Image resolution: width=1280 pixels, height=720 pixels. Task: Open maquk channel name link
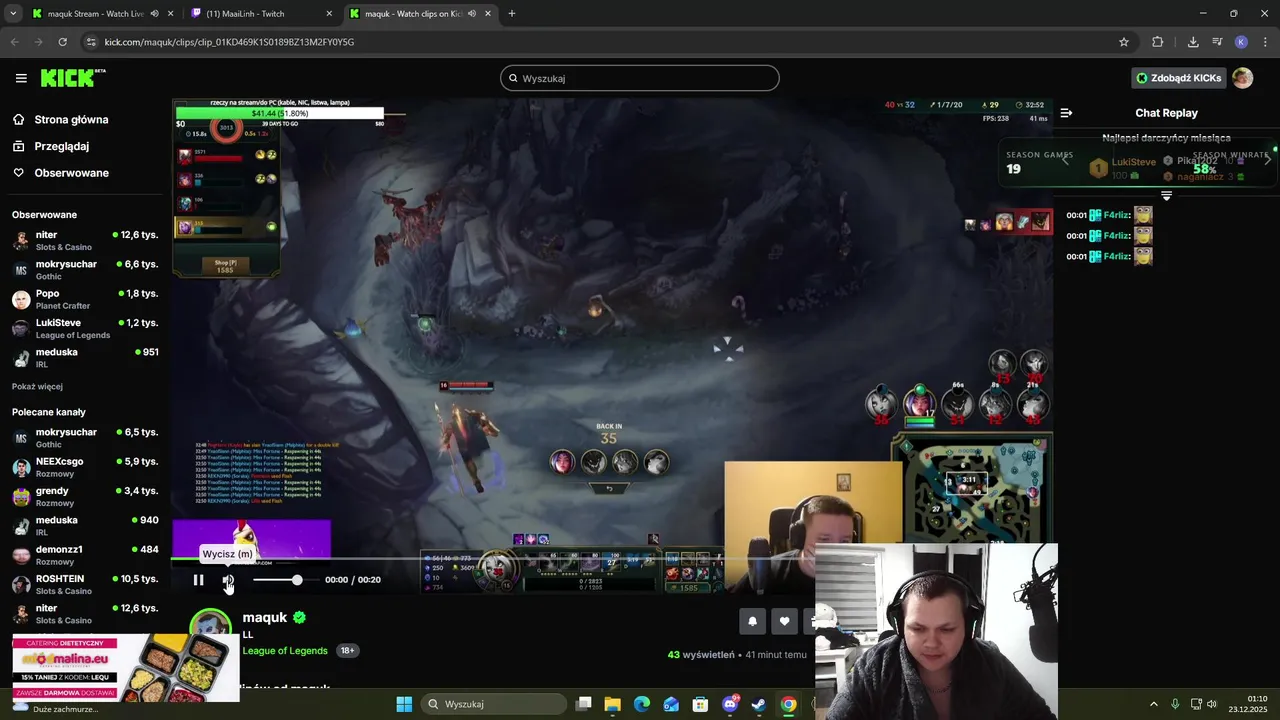coord(265,617)
